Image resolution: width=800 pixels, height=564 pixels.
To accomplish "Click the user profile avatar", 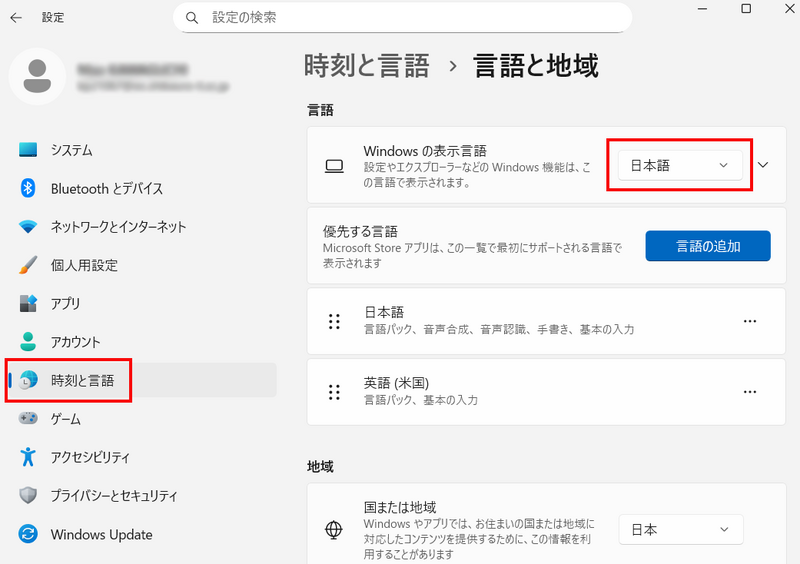I will point(38,78).
